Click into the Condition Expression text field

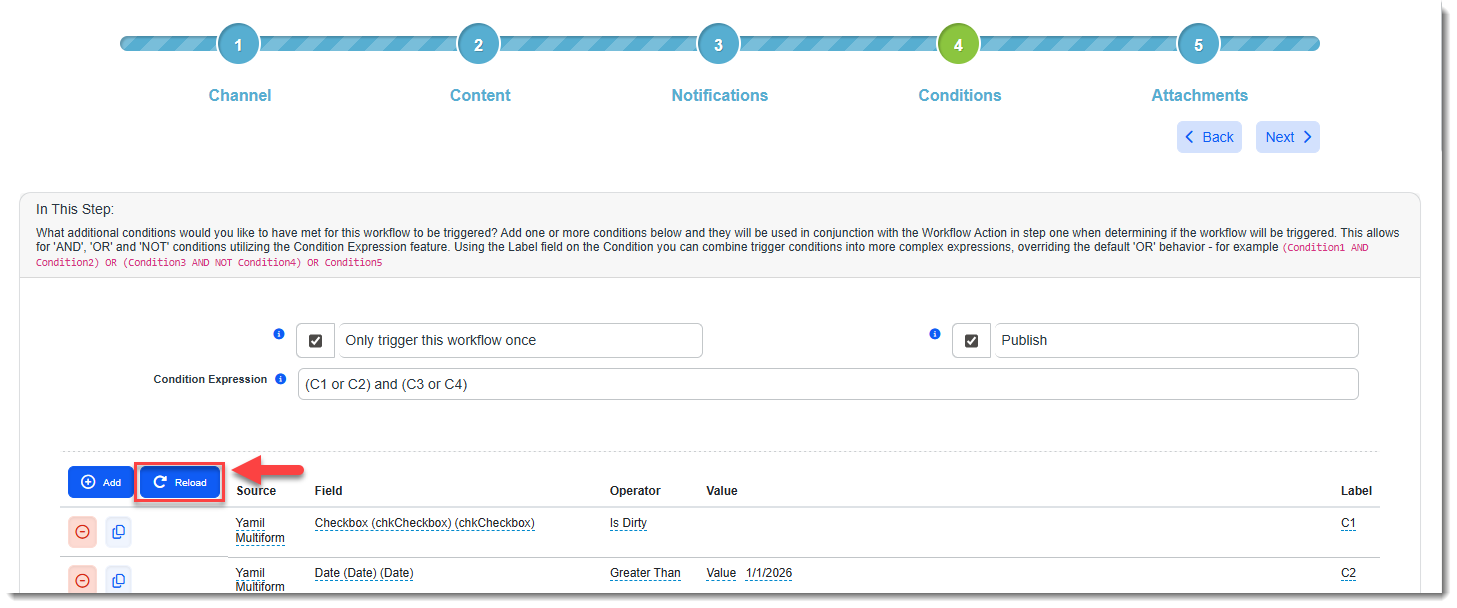[x=827, y=384]
